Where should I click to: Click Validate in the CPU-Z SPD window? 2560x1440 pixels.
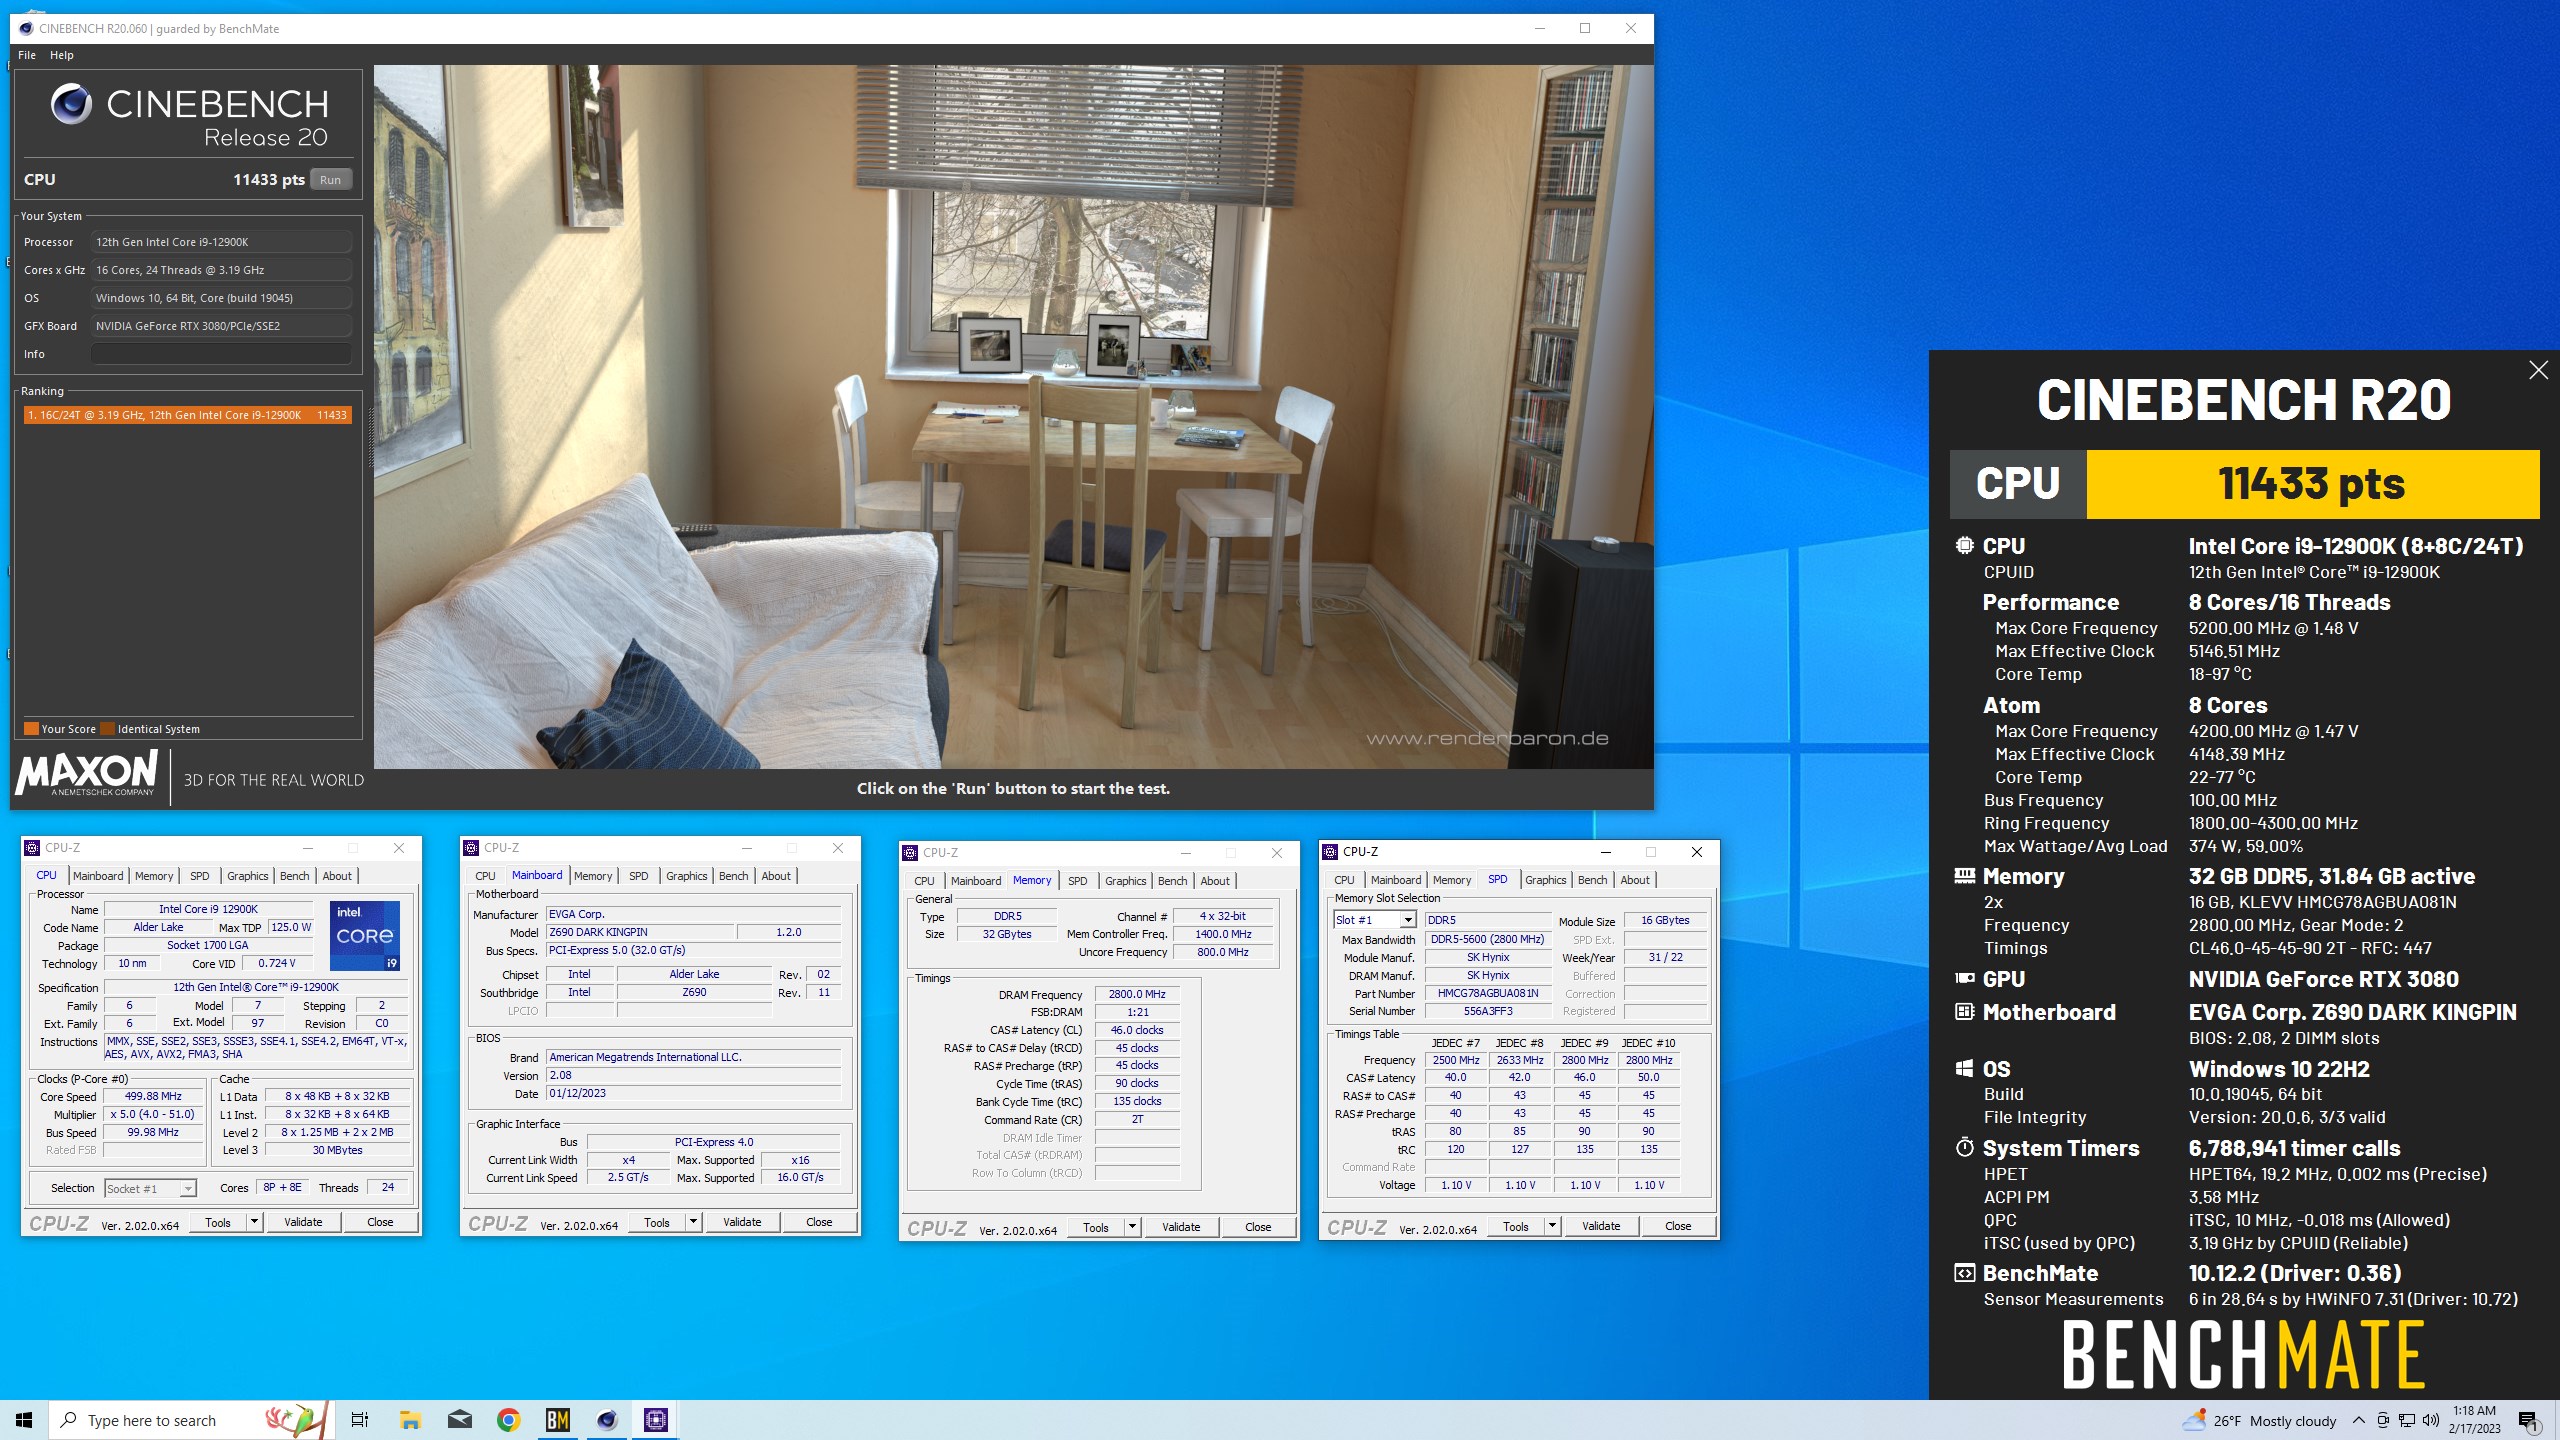[1601, 1226]
